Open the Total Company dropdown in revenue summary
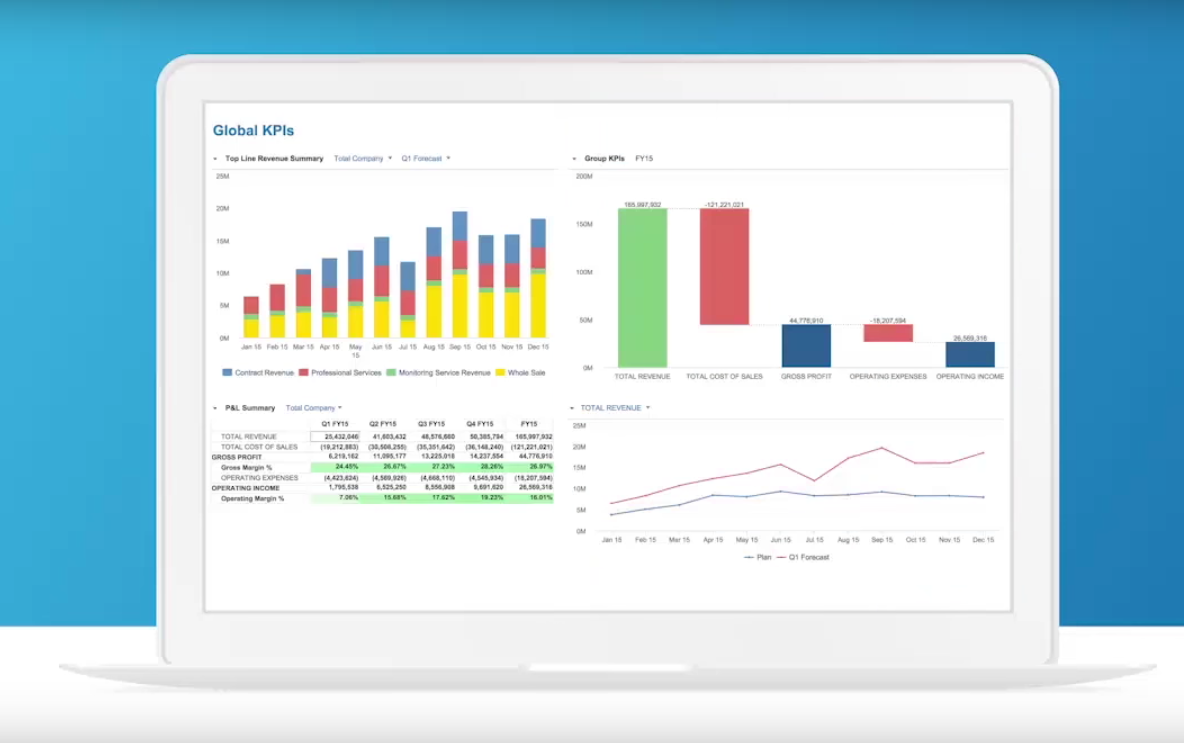The width and height of the screenshot is (1184, 743). pyautogui.click(x=363, y=159)
